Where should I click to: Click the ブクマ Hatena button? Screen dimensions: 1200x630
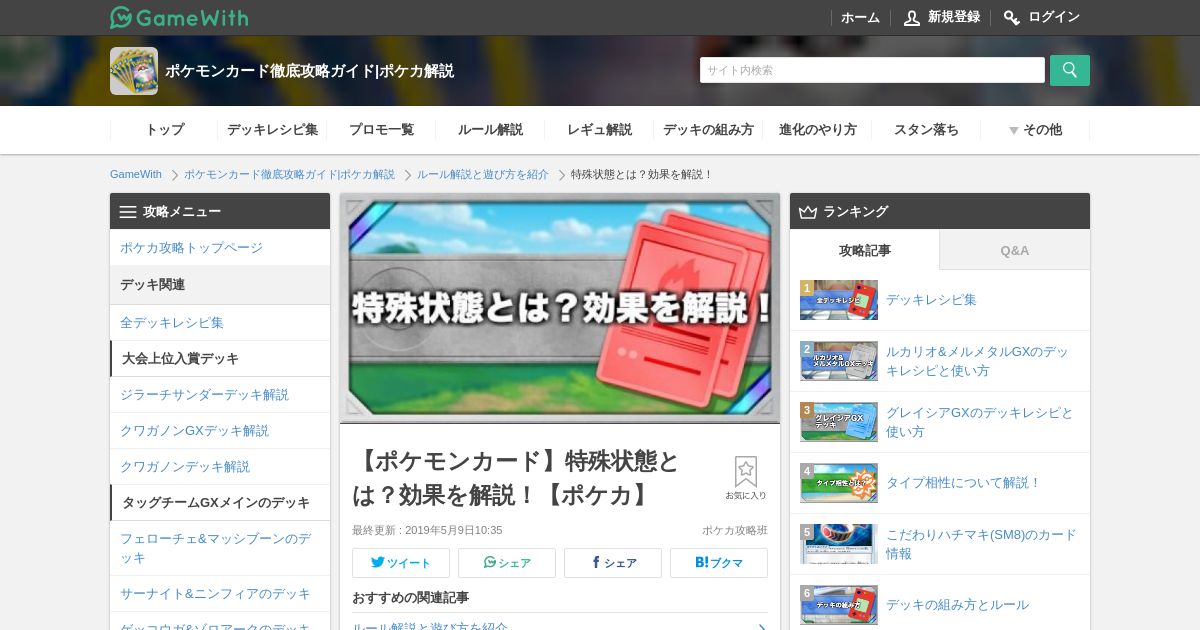click(x=719, y=562)
